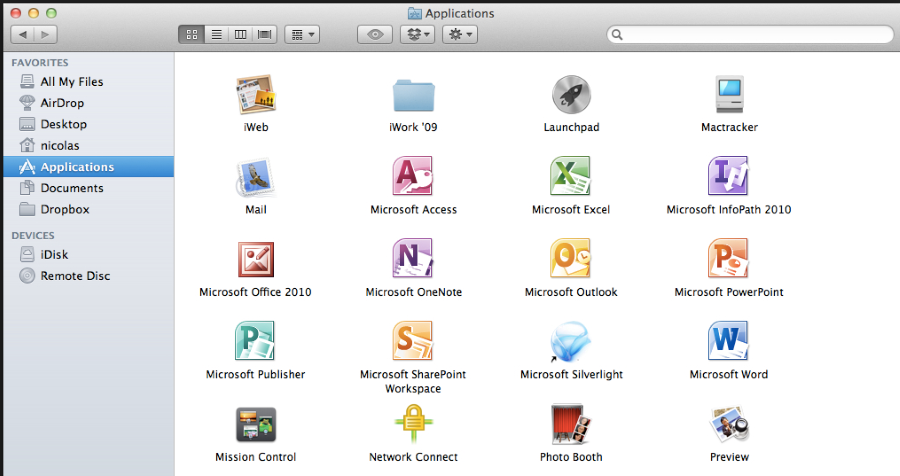This screenshot has height=476, width=900.
Task: Select the Microsoft Silverlight alias icon
Action: point(571,342)
